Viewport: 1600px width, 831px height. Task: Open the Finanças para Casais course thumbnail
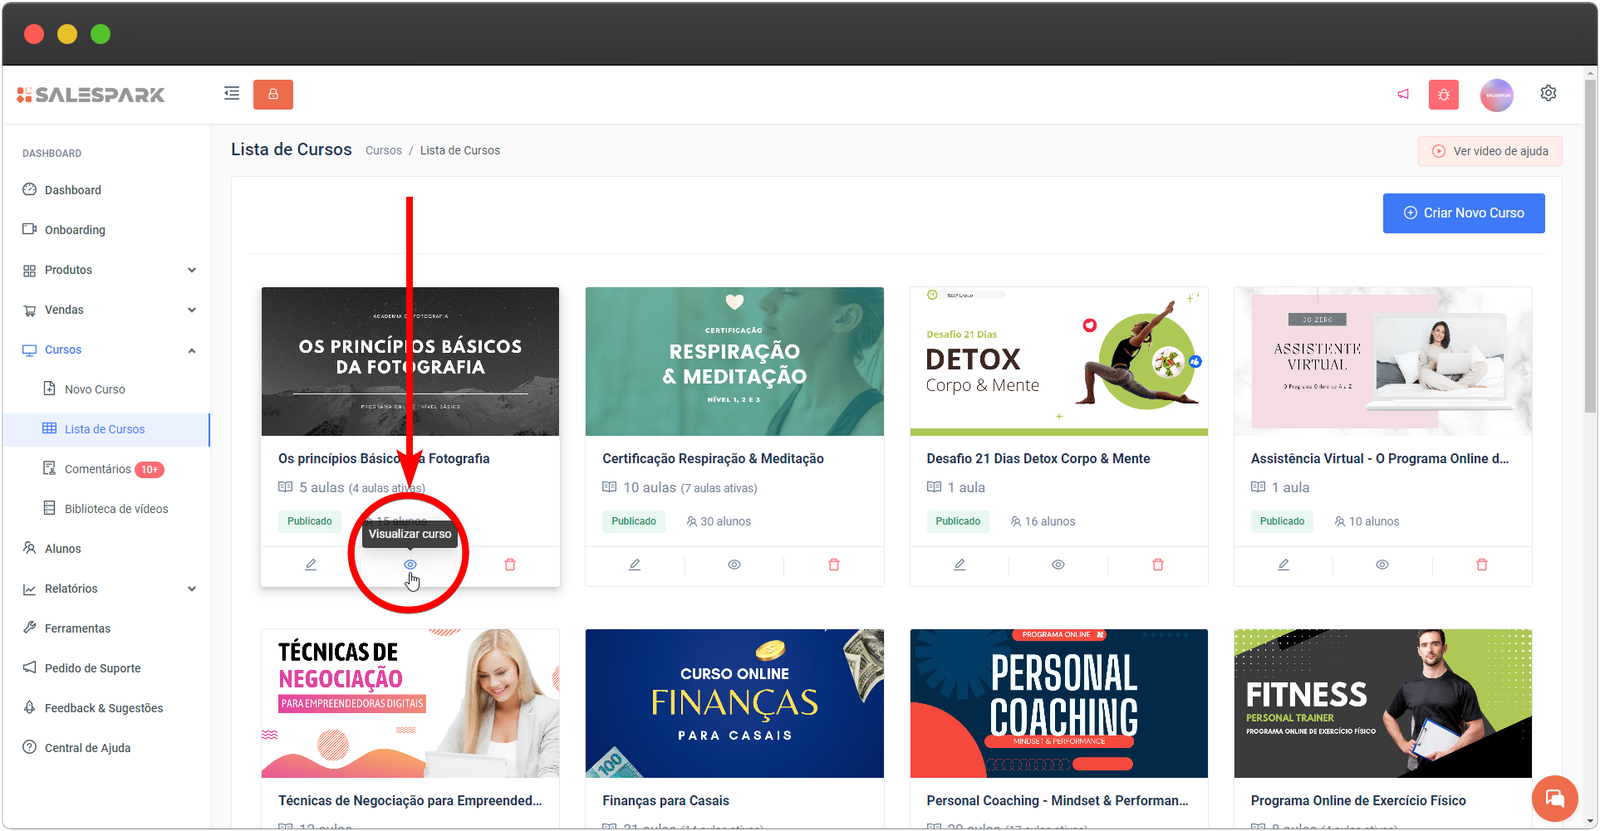[734, 703]
